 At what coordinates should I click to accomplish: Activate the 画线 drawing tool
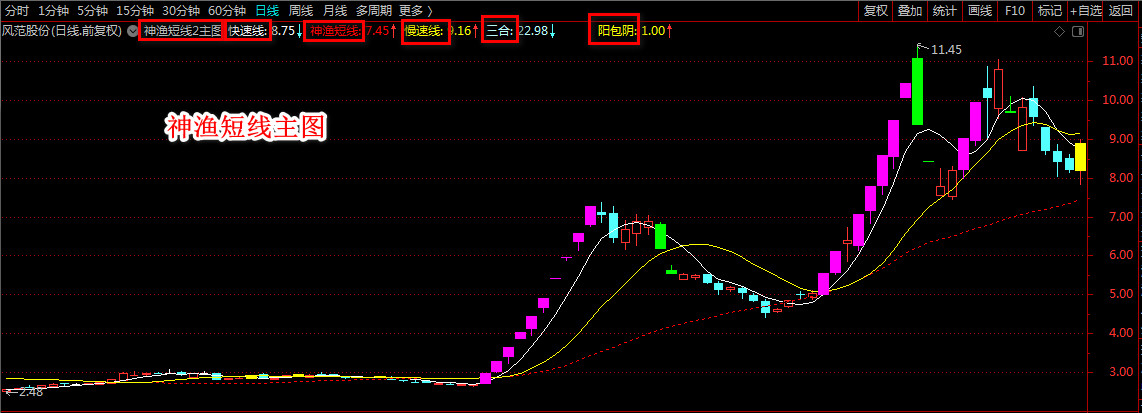pos(979,10)
